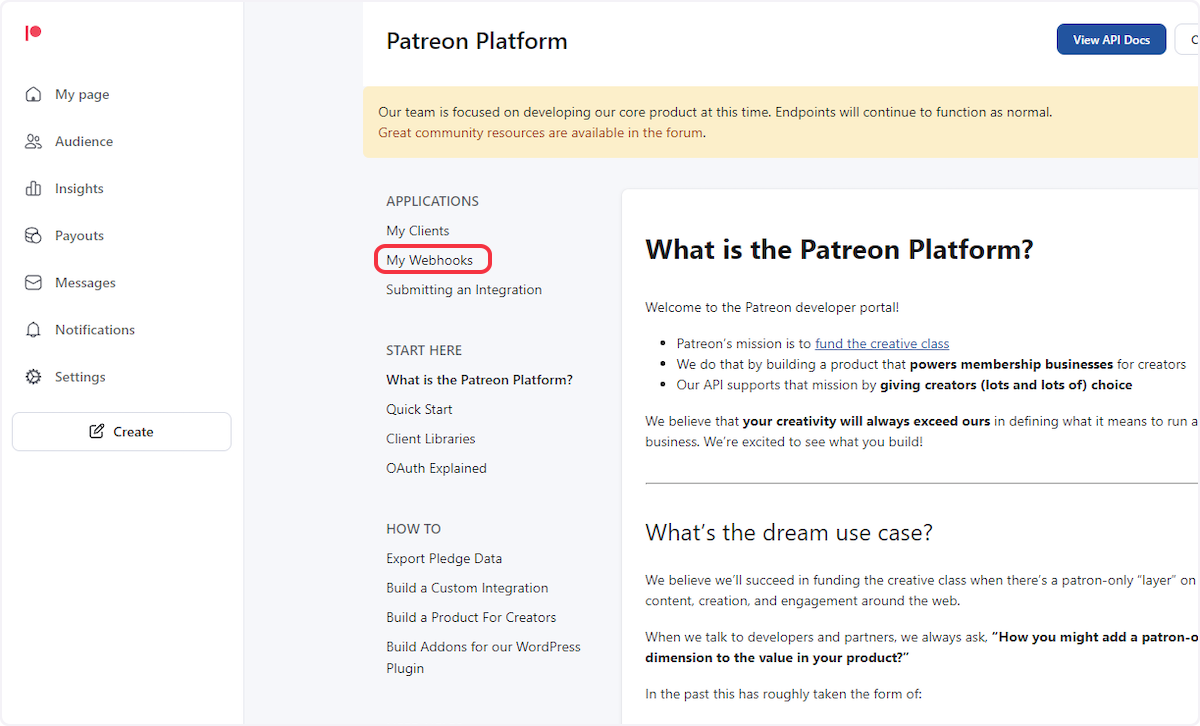This screenshot has height=726, width=1200.
Task: Read OAuth Explained
Action: point(436,467)
